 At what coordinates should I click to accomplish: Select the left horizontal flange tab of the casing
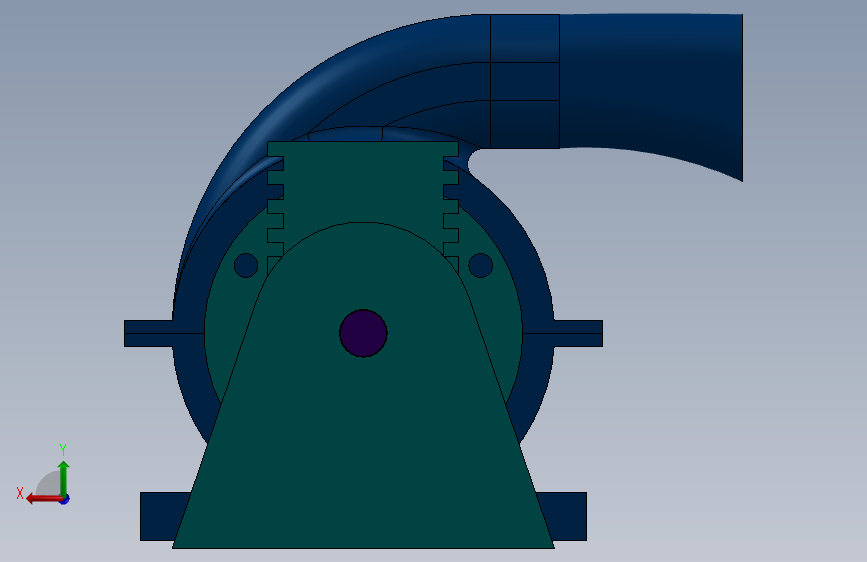click(x=149, y=334)
